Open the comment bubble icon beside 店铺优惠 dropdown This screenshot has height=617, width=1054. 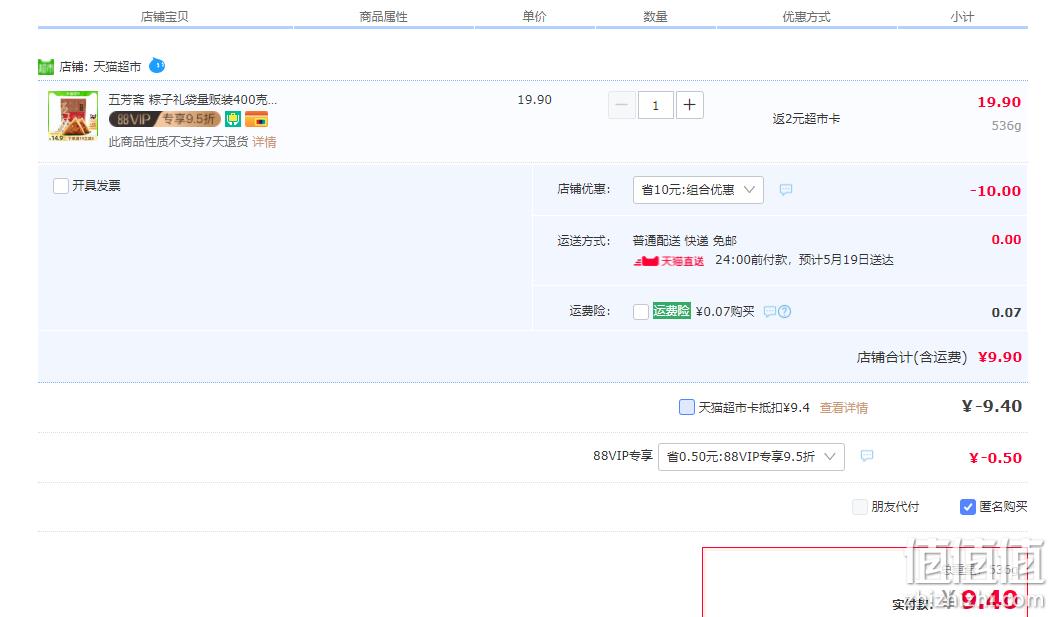[785, 190]
